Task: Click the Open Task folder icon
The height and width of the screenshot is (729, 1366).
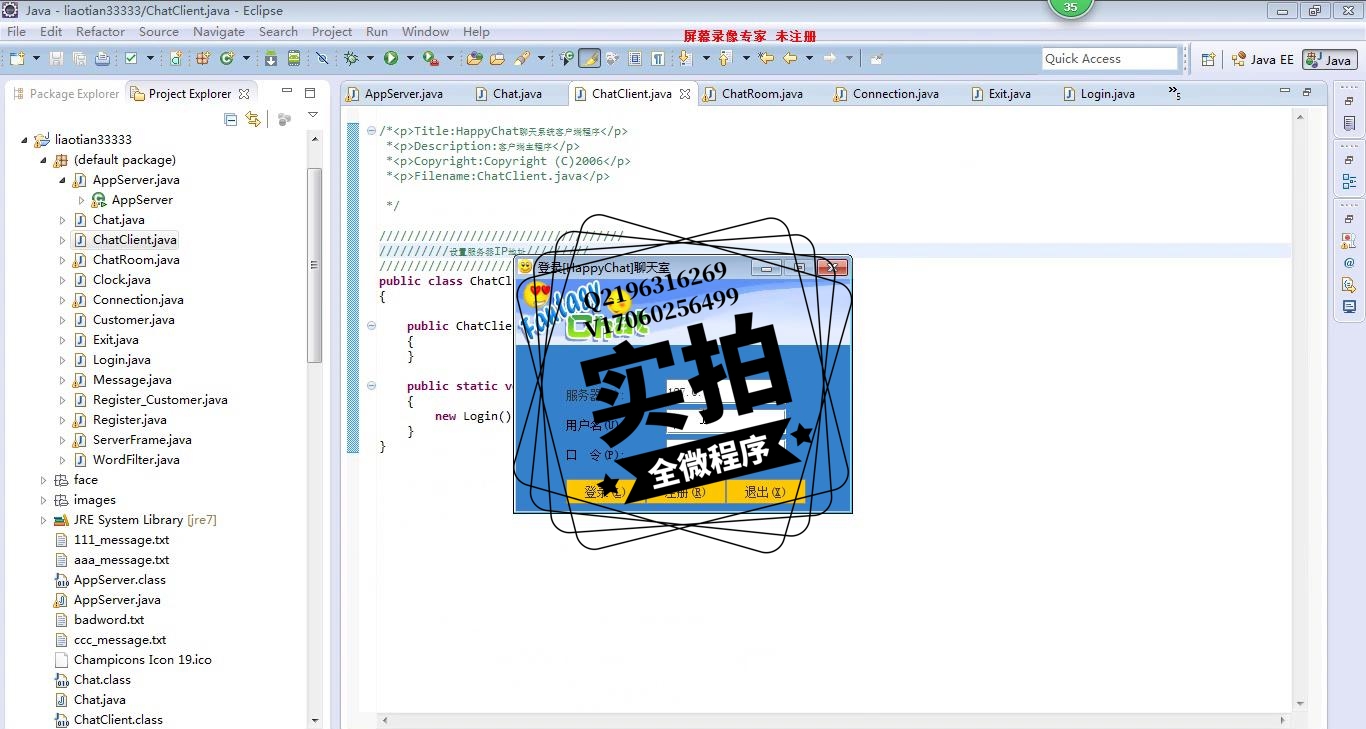Action: coord(497,59)
